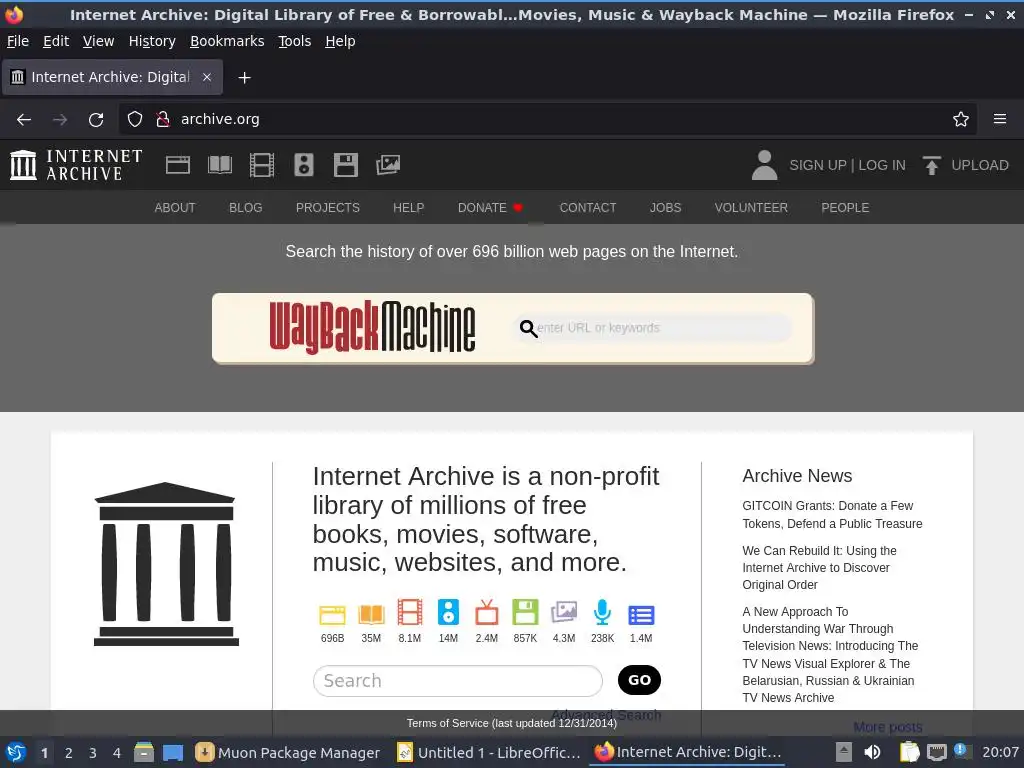Open the GITCOIN Grants news post
Screen dimensions: 1024x768
point(832,515)
